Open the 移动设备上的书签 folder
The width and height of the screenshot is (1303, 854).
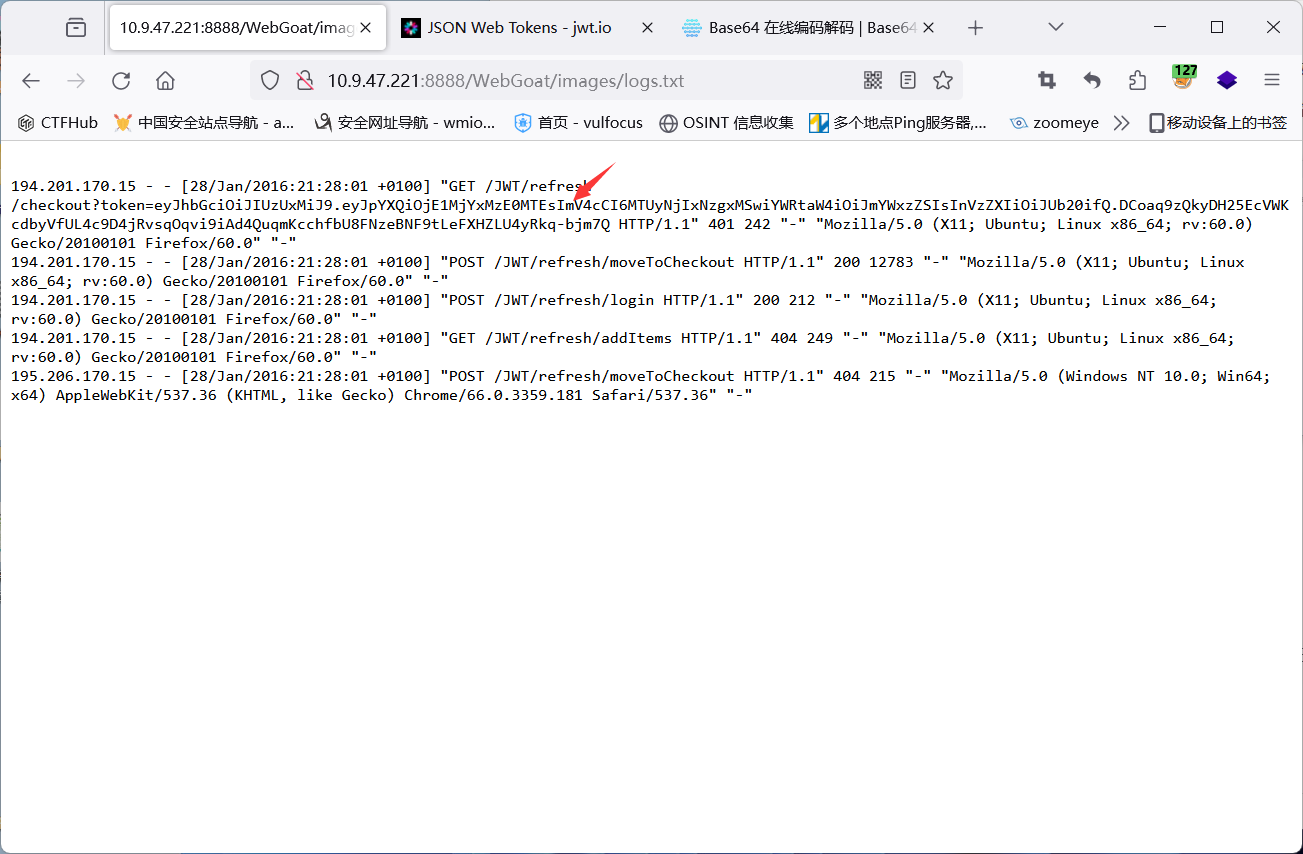point(1217,123)
